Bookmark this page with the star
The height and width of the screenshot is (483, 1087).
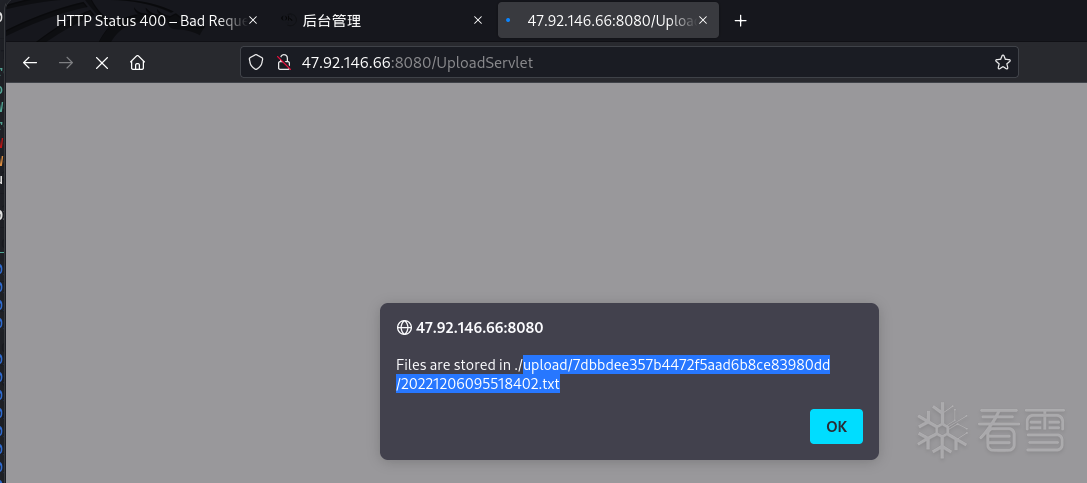[x=1002, y=62]
